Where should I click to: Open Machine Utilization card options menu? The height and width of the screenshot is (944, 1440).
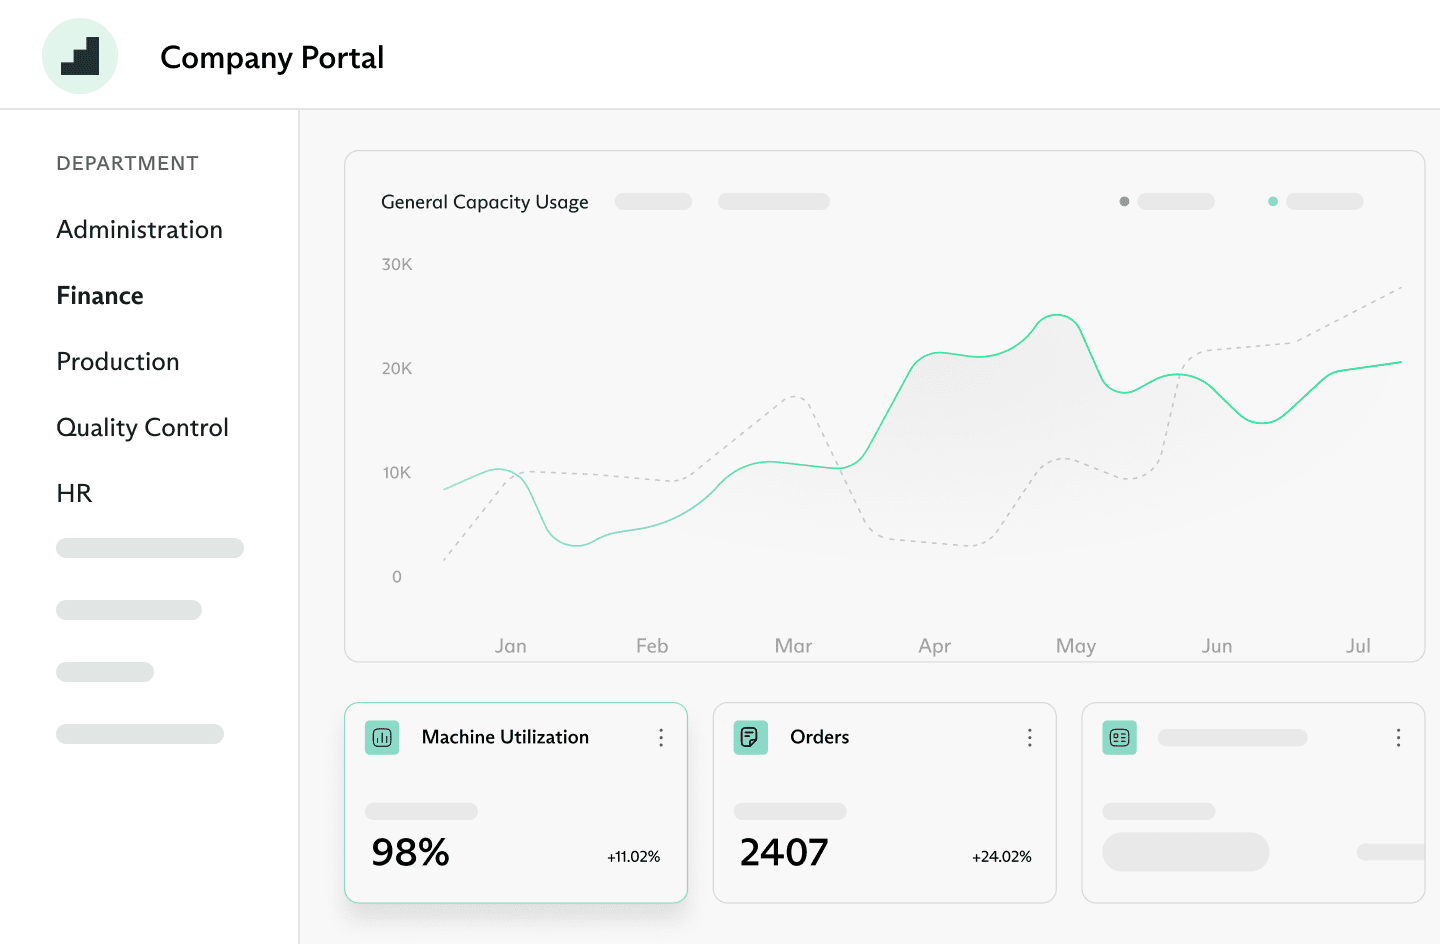tap(661, 738)
